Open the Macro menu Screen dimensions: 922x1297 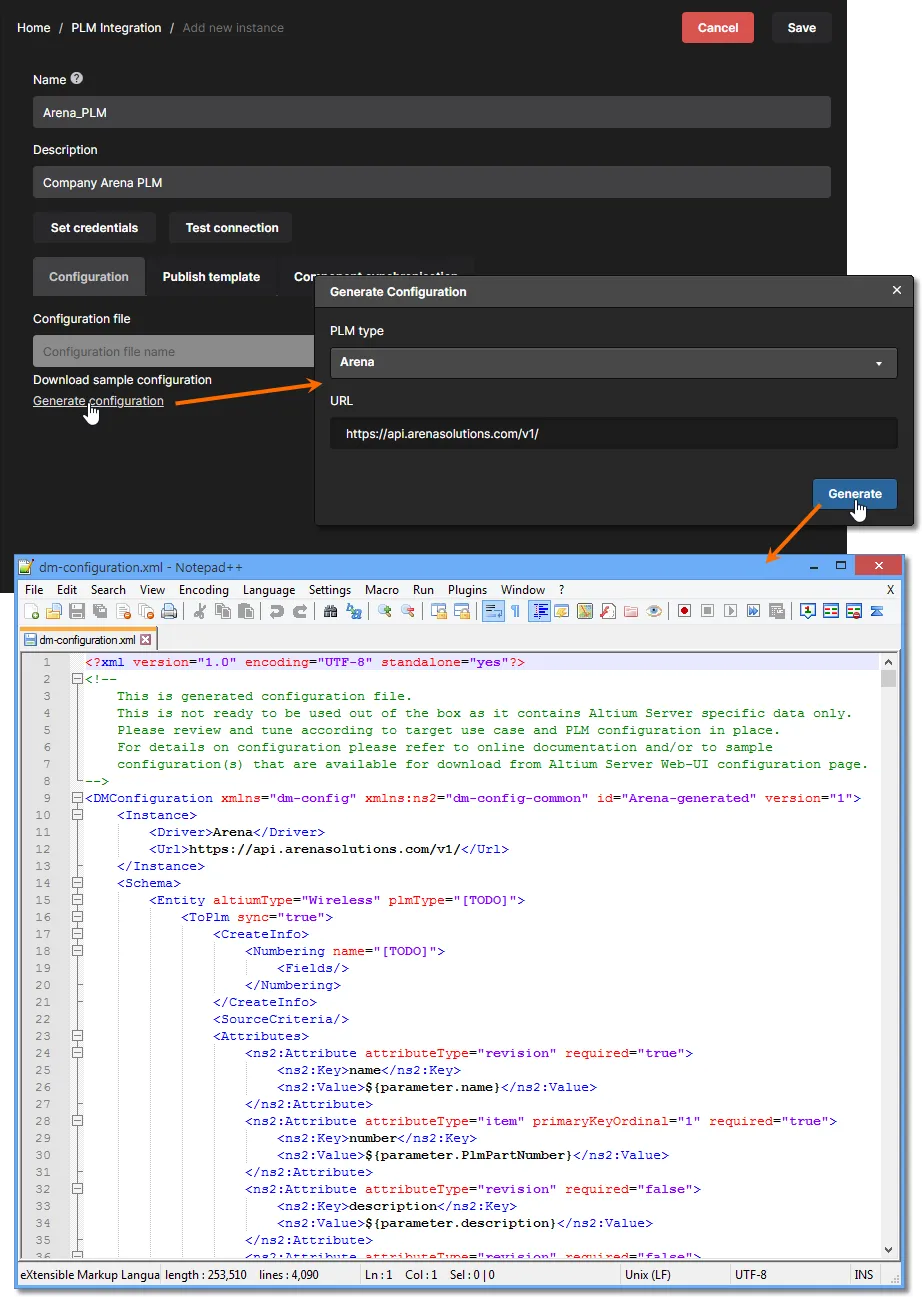[x=382, y=590]
